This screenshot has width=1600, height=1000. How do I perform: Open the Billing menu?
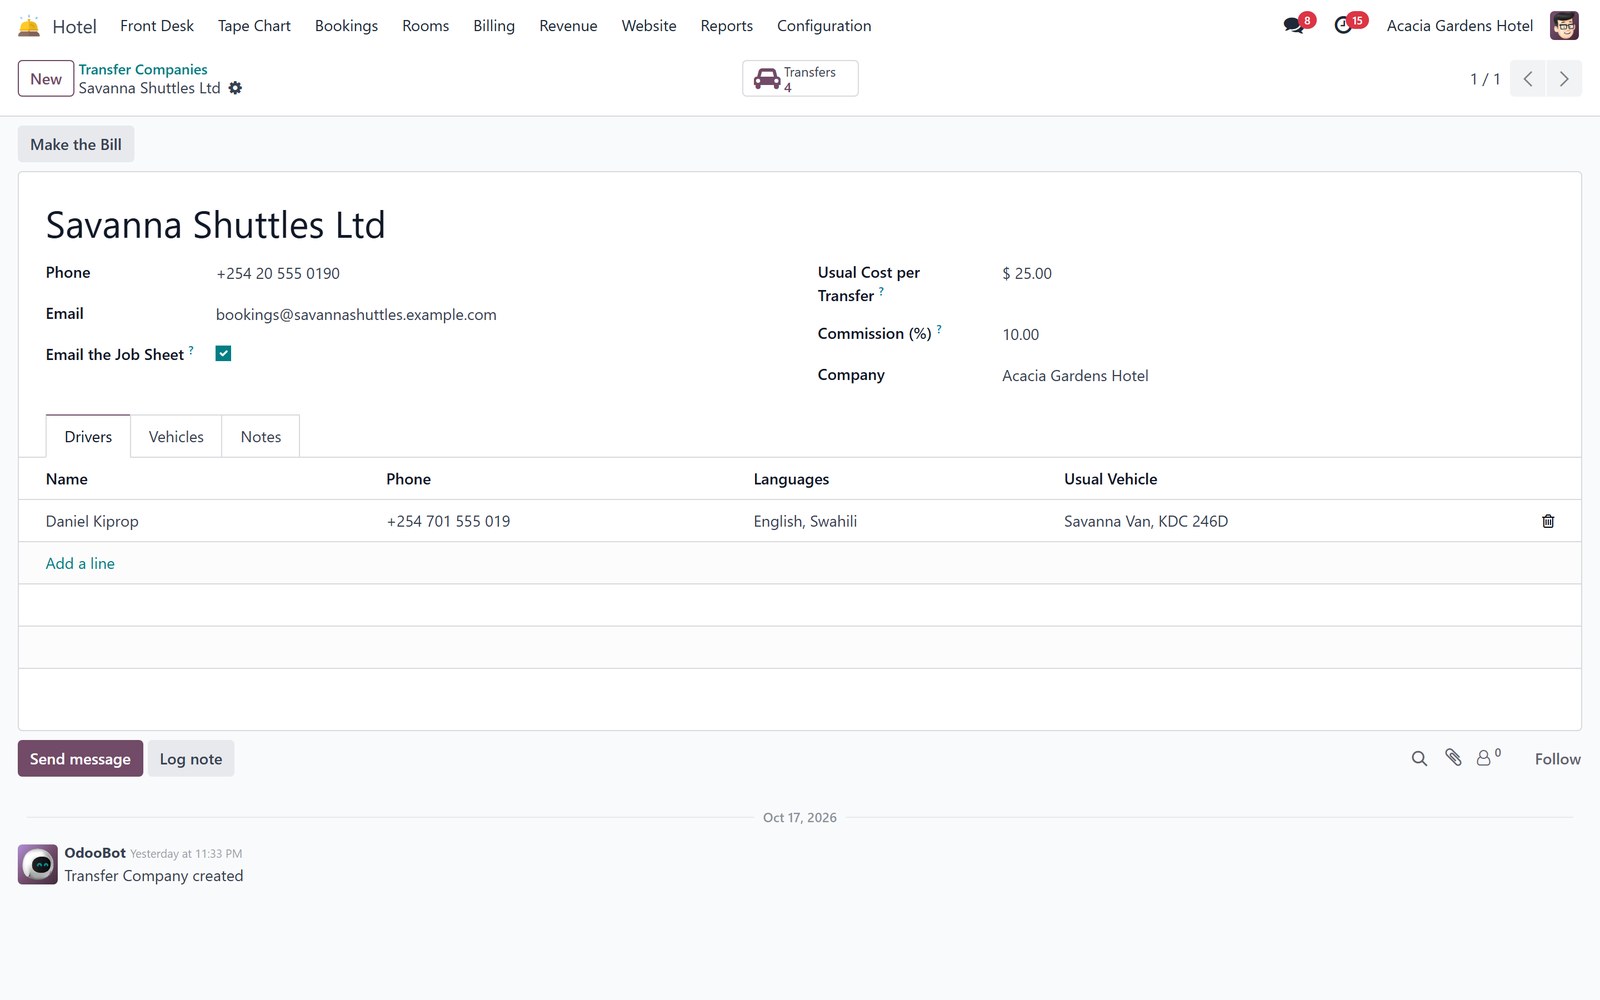click(x=494, y=26)
